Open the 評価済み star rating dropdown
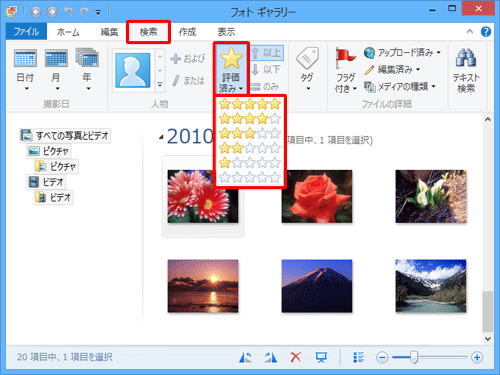The image size is (500, 375). coord(231,69)
